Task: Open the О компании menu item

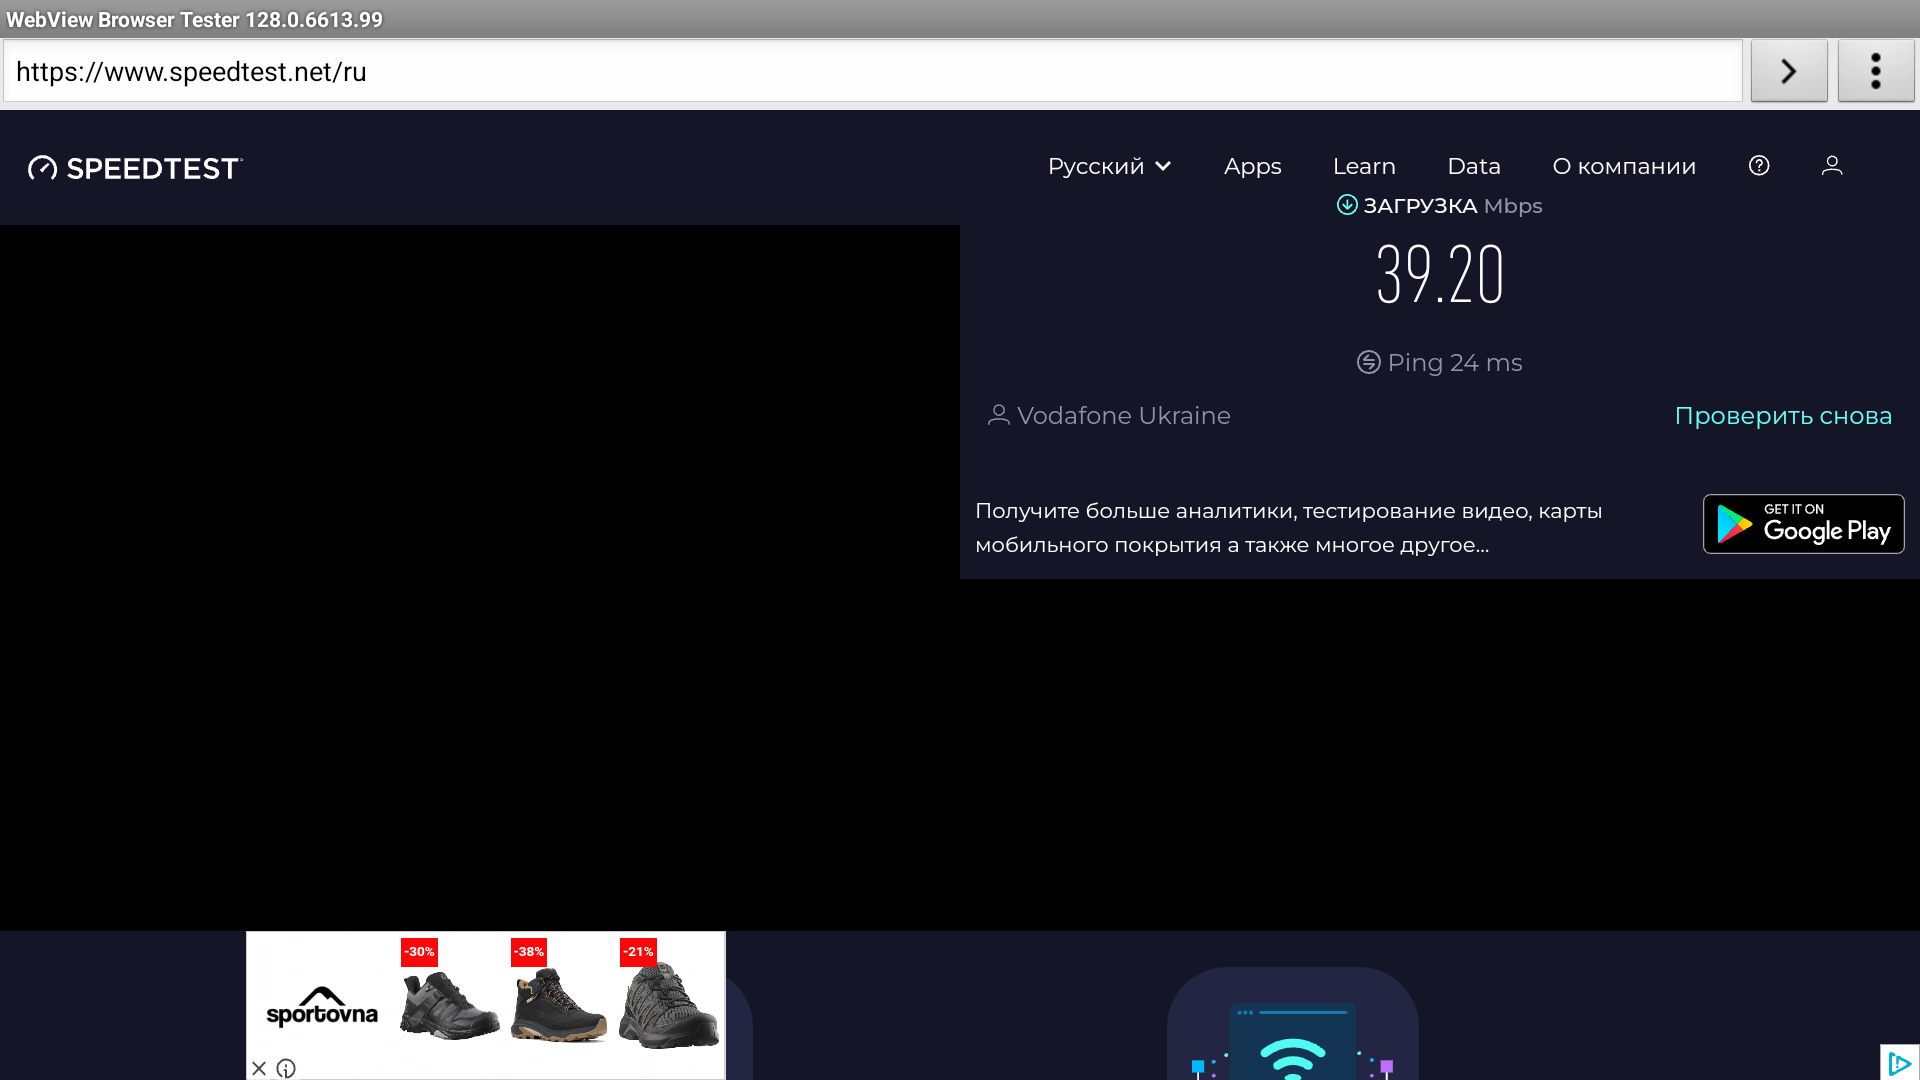Action: coord(1624,166)
